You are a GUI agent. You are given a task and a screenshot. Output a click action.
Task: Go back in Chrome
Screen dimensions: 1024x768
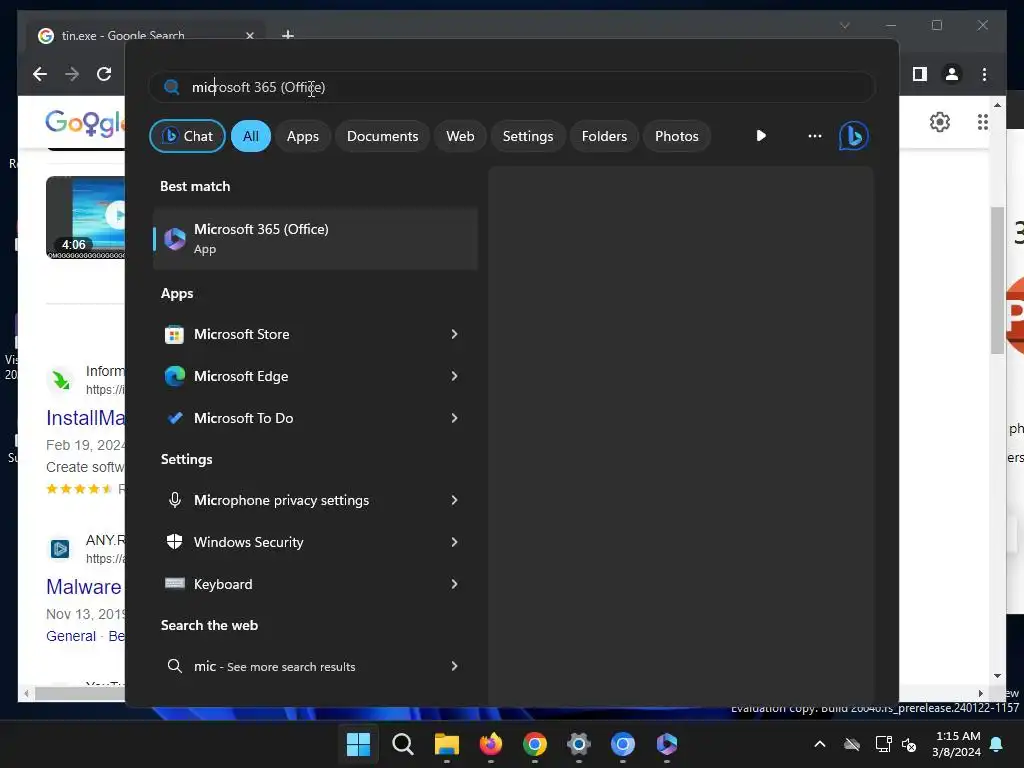[40, 74]
